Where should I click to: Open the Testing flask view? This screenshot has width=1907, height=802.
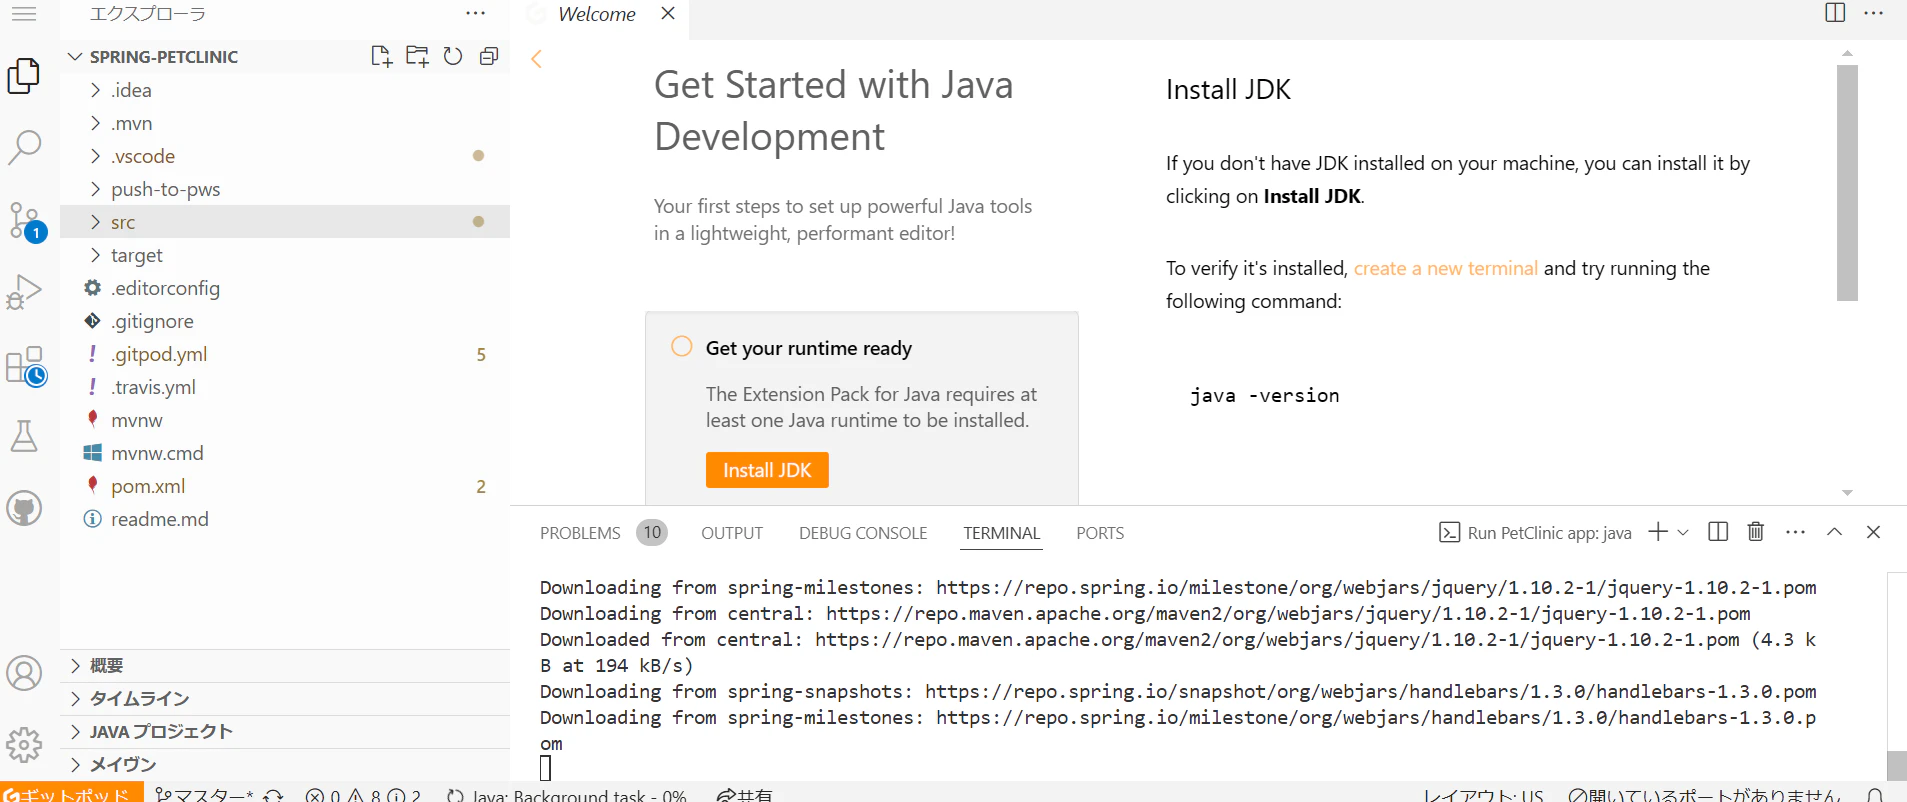point(24,436)
